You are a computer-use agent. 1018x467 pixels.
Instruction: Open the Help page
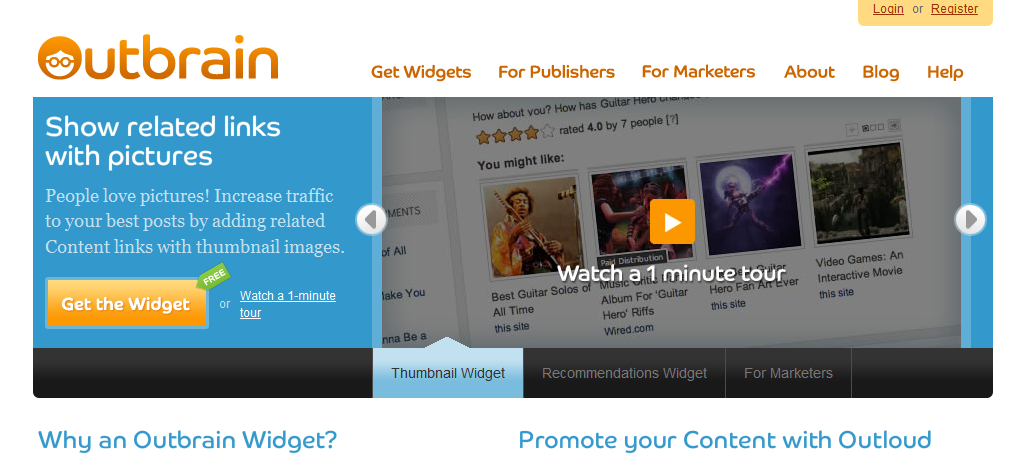[945, 72]
